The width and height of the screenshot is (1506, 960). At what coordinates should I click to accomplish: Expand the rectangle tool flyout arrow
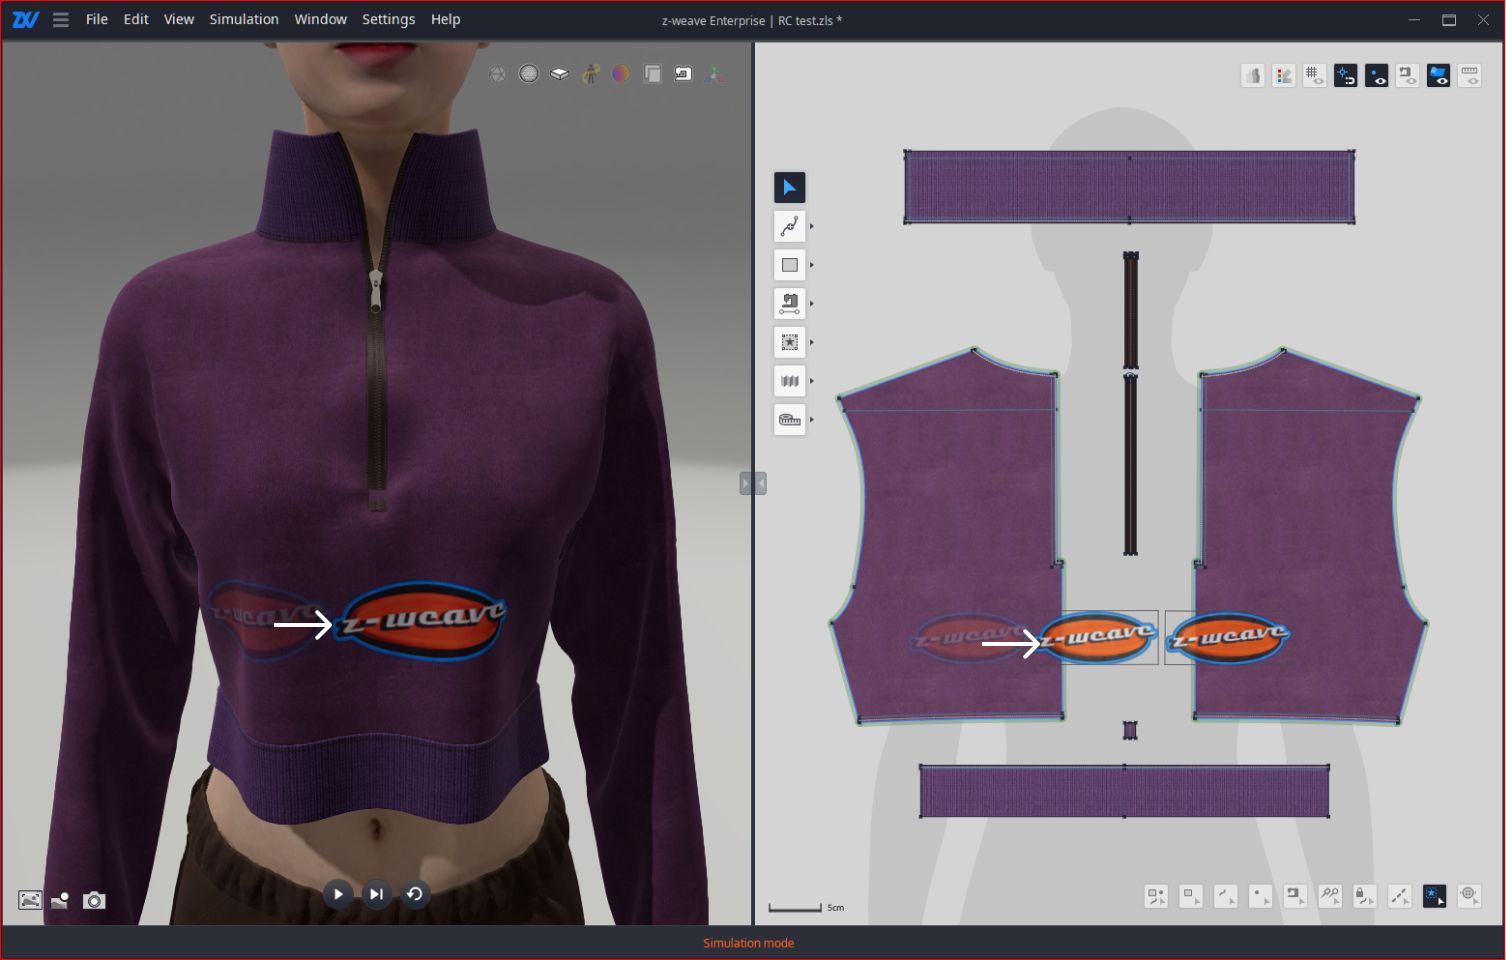[812, 265]
